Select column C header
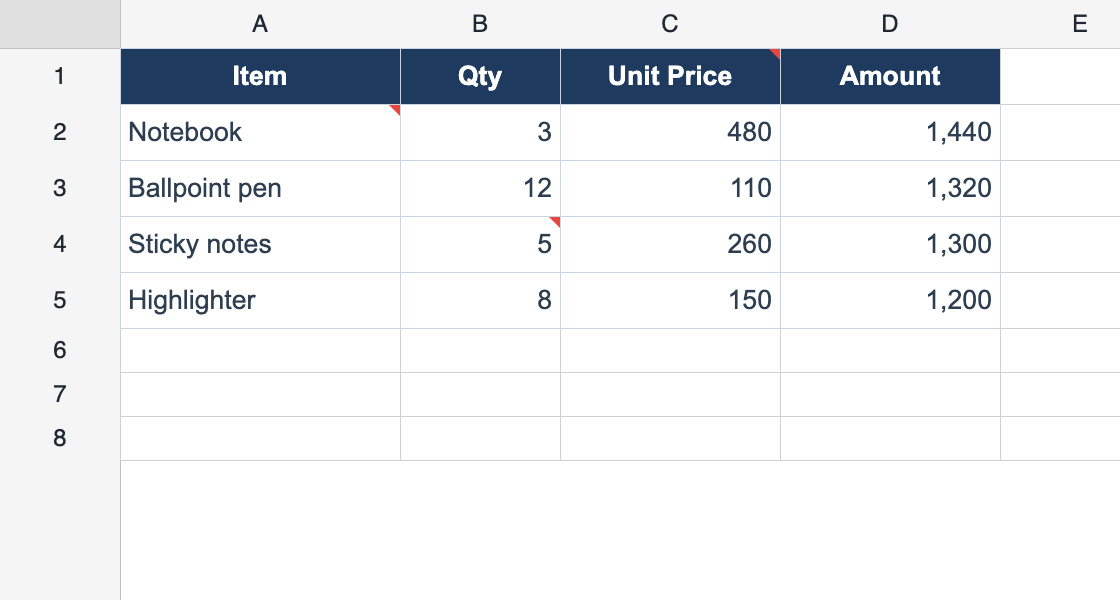The image size is (1120, 600). tap(671, 24)
